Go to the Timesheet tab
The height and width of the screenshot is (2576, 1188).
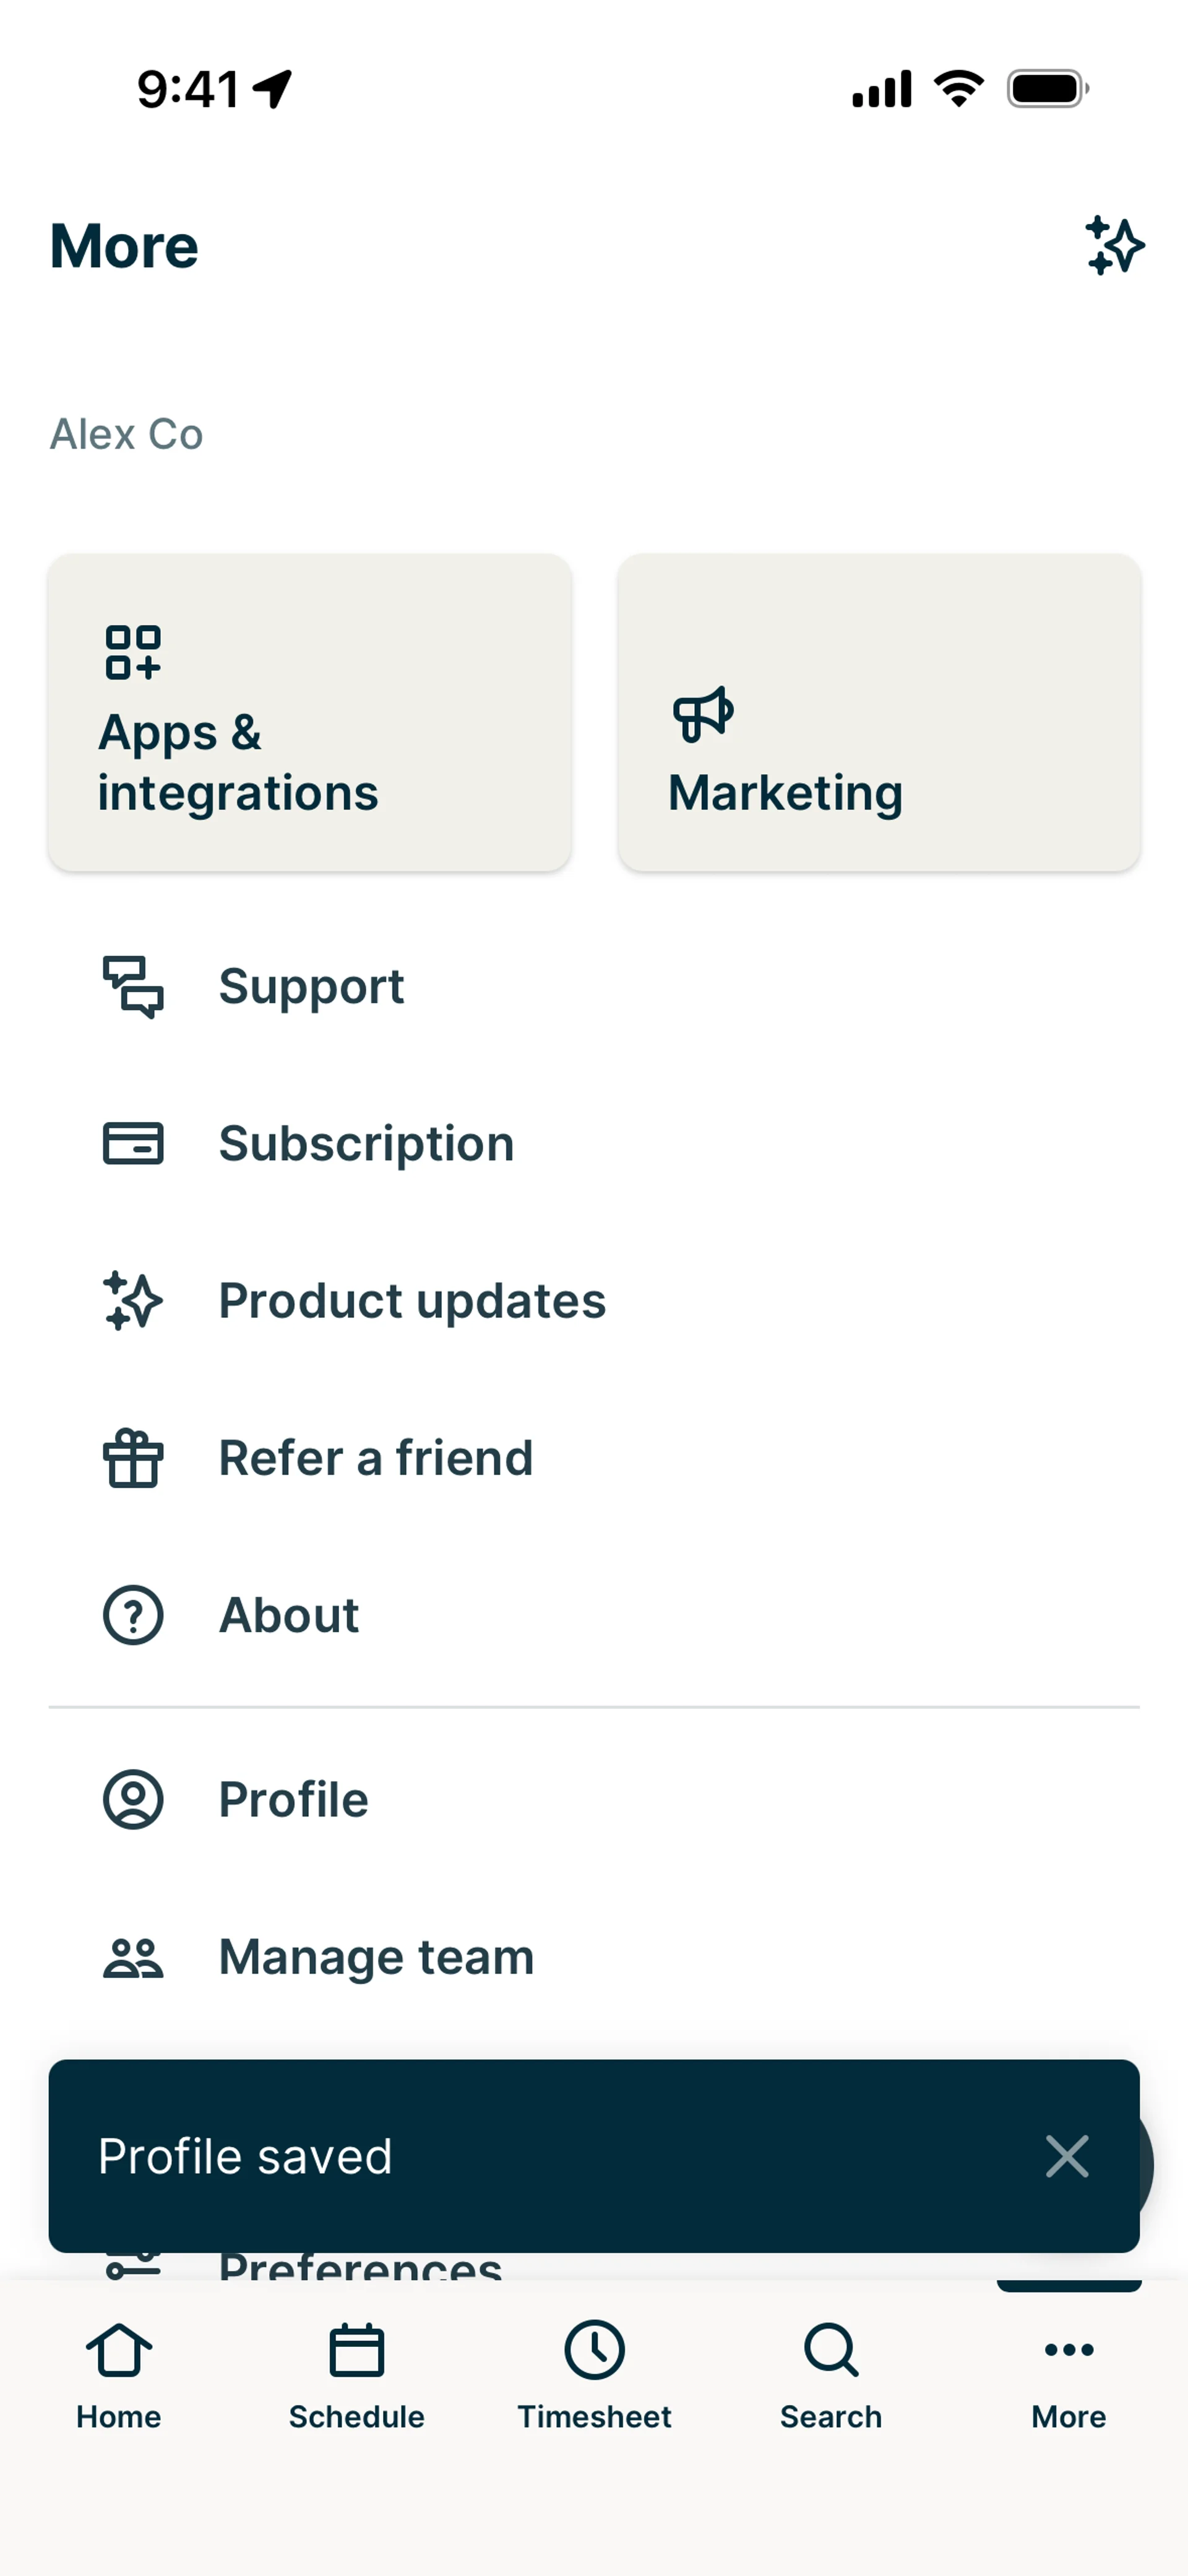click(x=594, y=2376)
